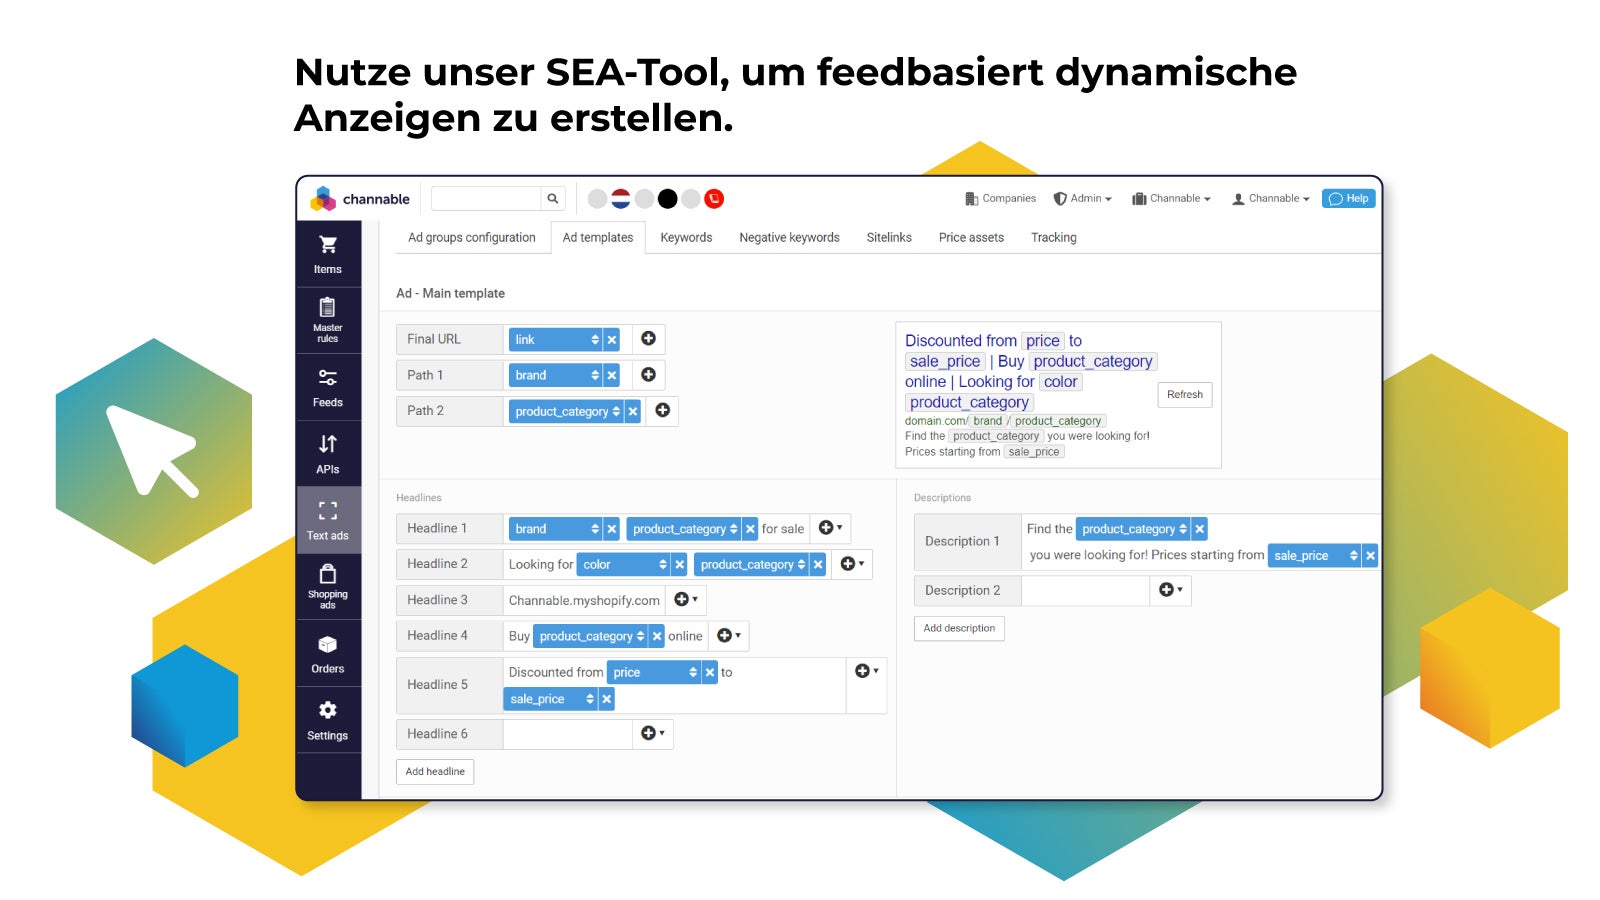
Task: Expand Headline 6 add-element plus menu
Action: click(653, 734)
